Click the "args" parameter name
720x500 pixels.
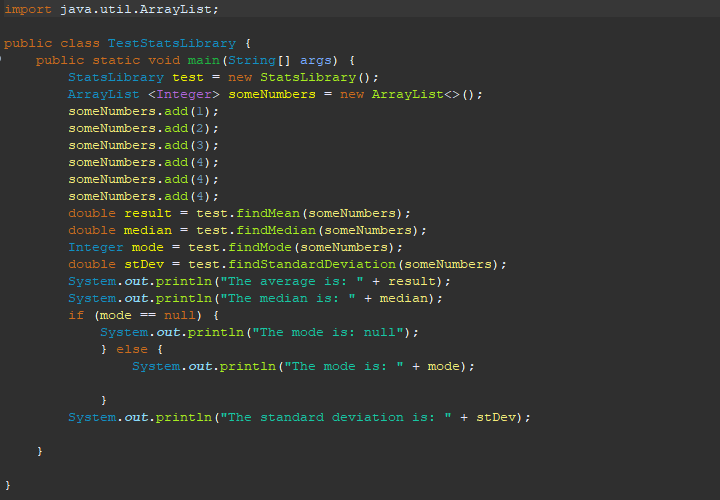315,61
